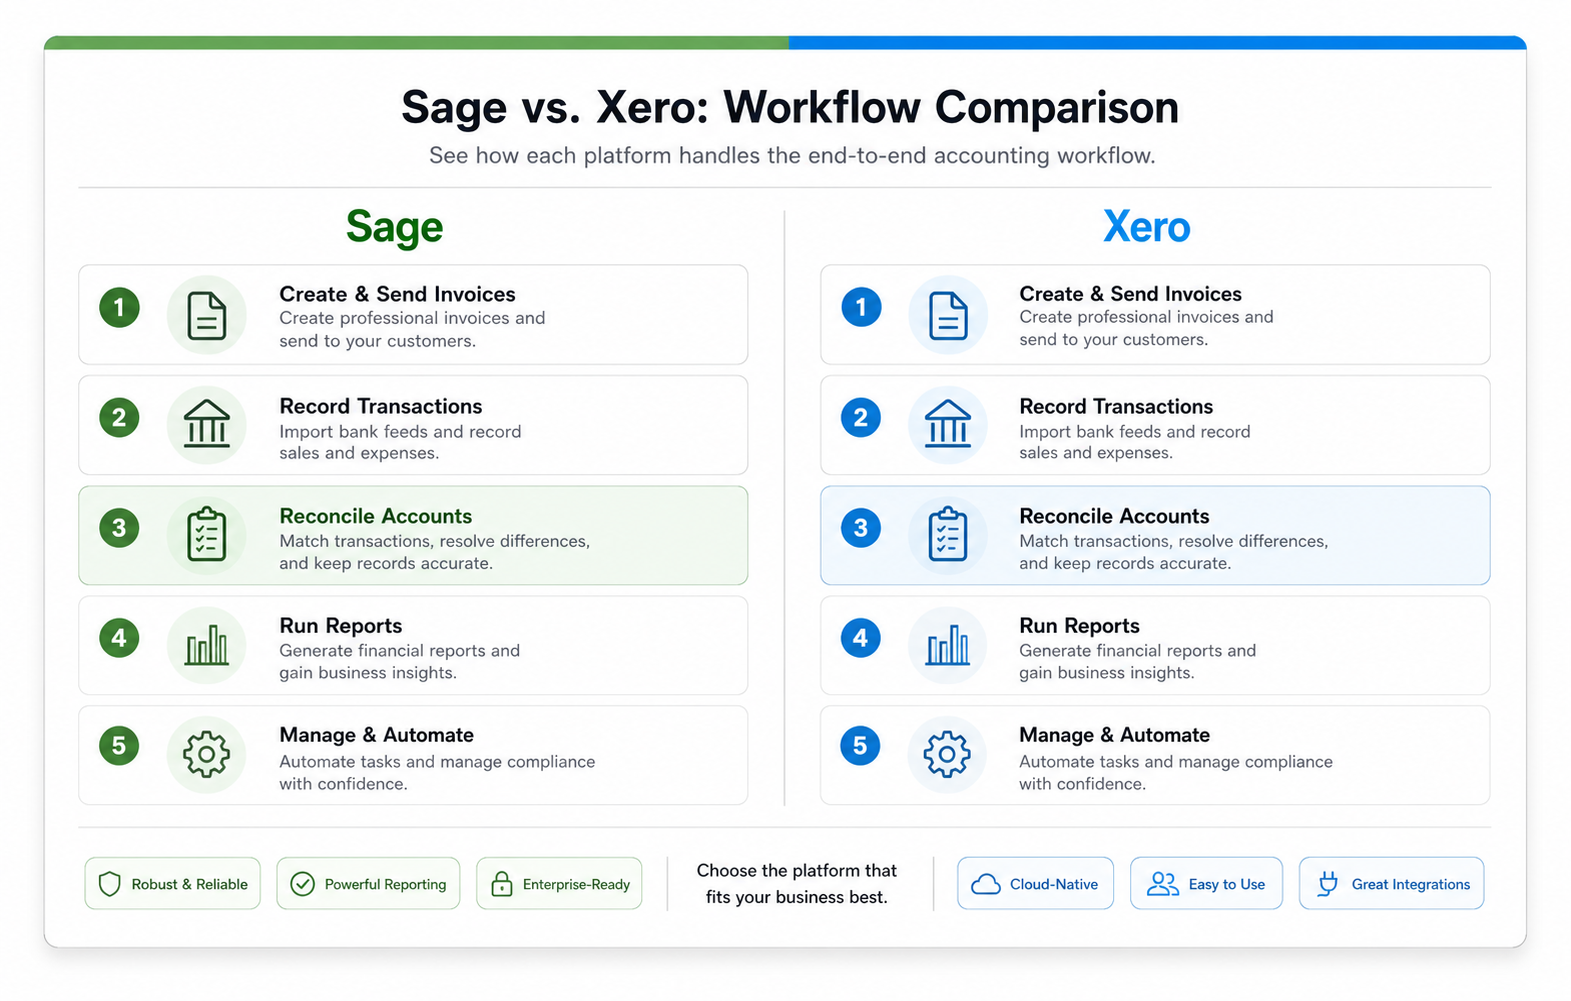Click the "Sage vs. Xero: Workflow Comparison" title
The width and height of the screenshot is (1571, 1001).
coord(790,108)
